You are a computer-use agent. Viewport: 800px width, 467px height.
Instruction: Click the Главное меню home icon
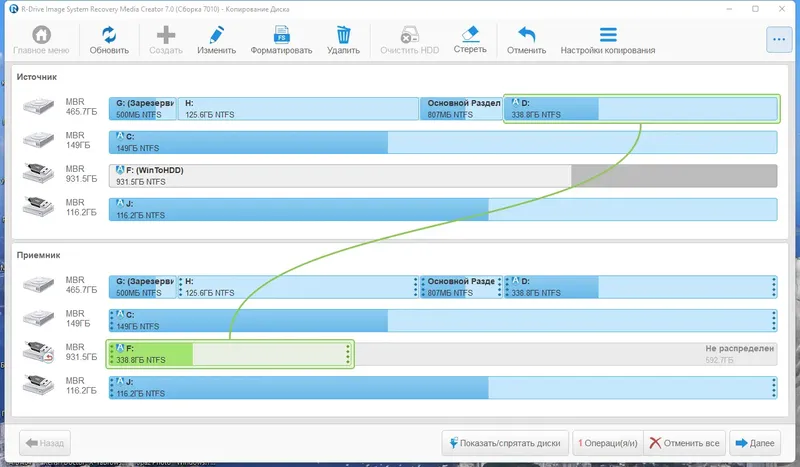click(x=41, y=35)
